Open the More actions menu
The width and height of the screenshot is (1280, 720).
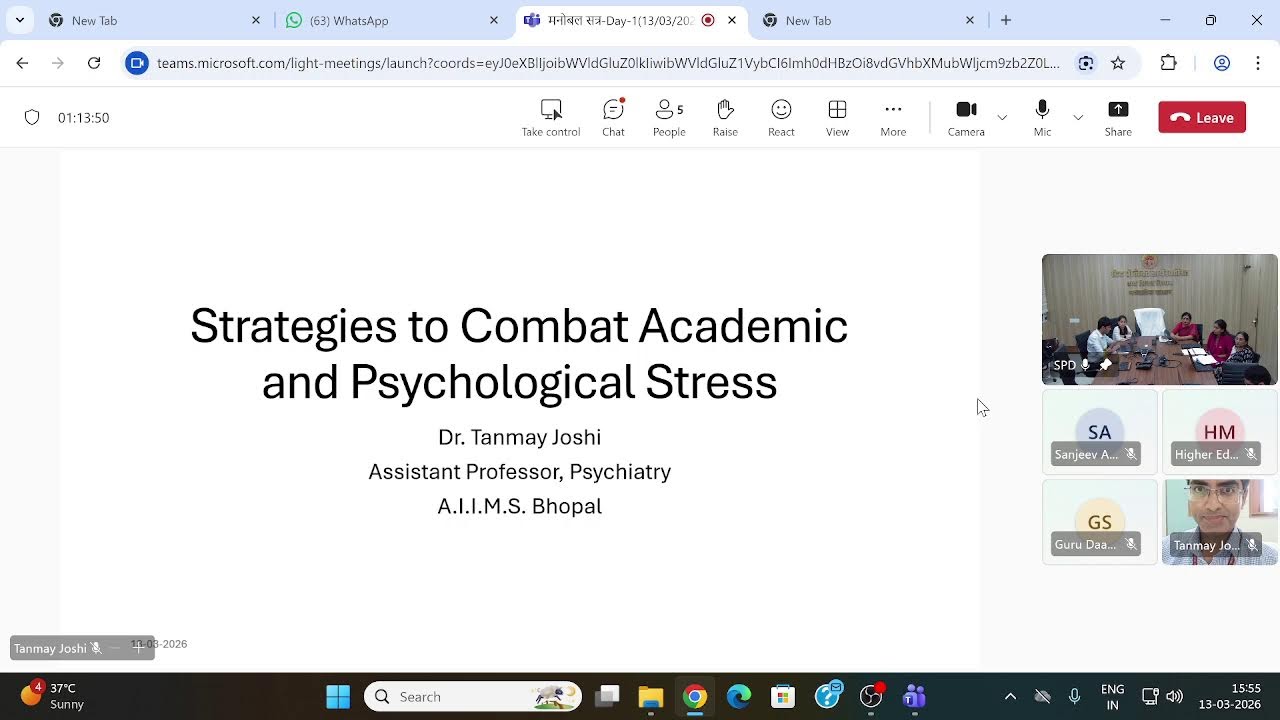tap(893, 117)
